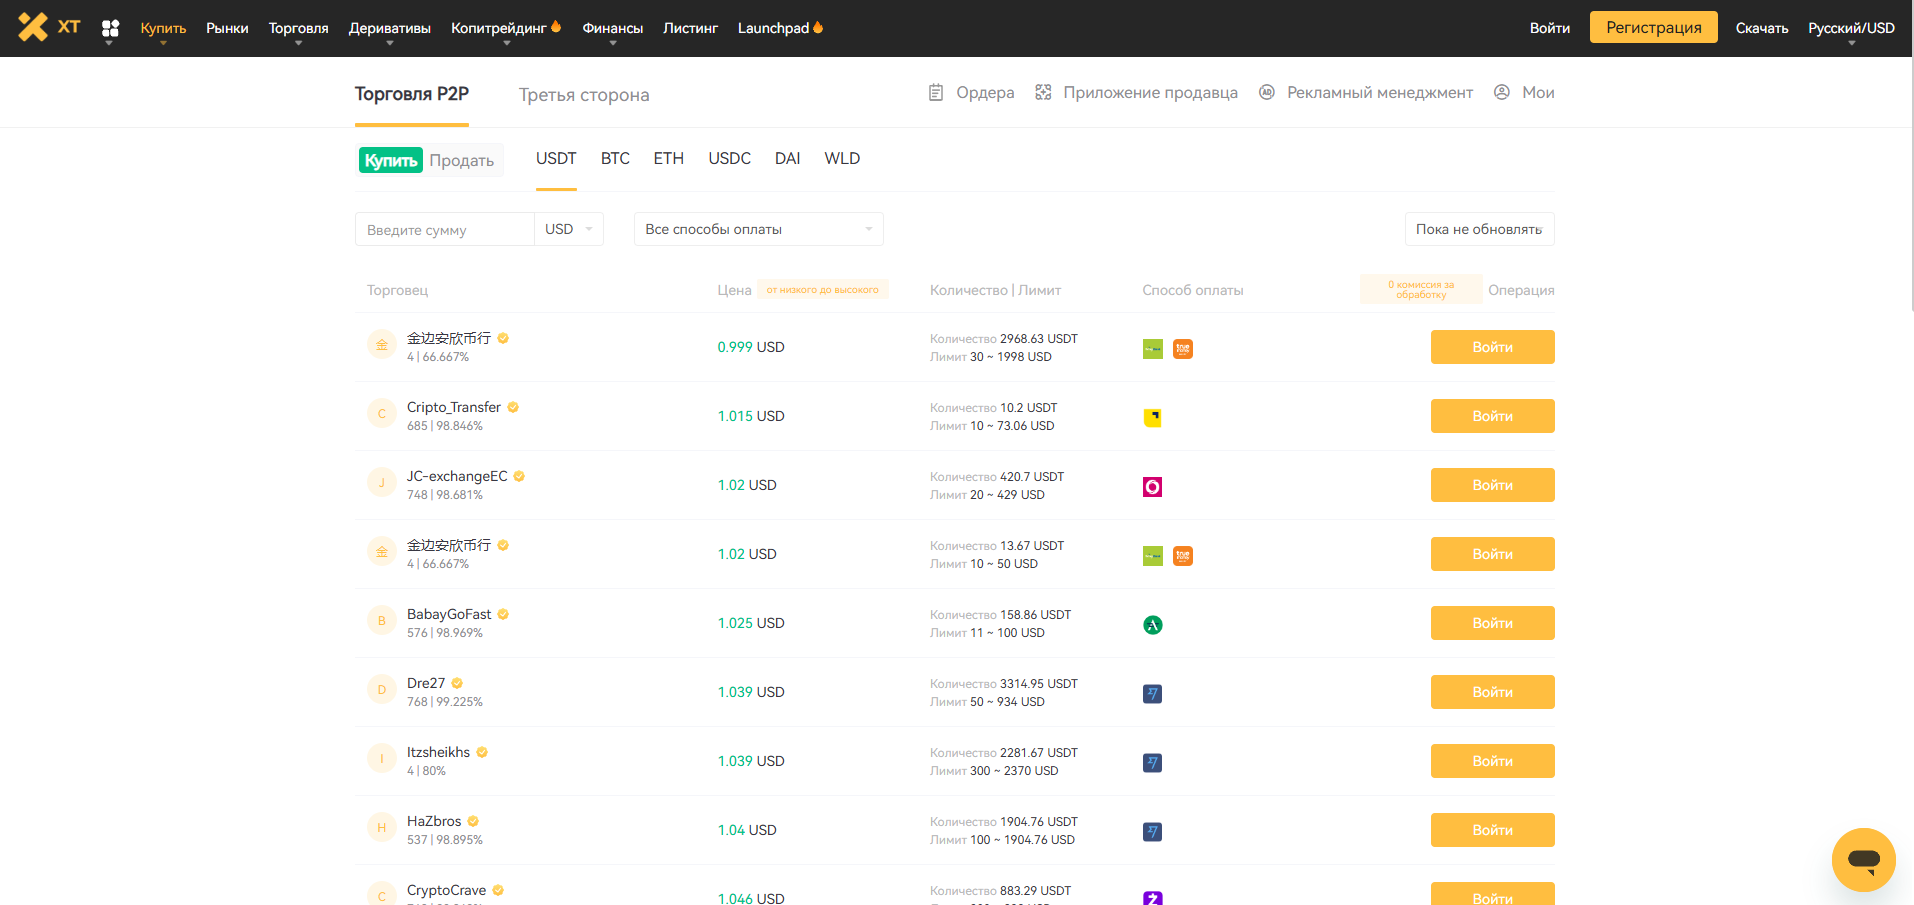Select the USDC coin tab
The height and width of the screenshot is (905, 1914).
730,158
